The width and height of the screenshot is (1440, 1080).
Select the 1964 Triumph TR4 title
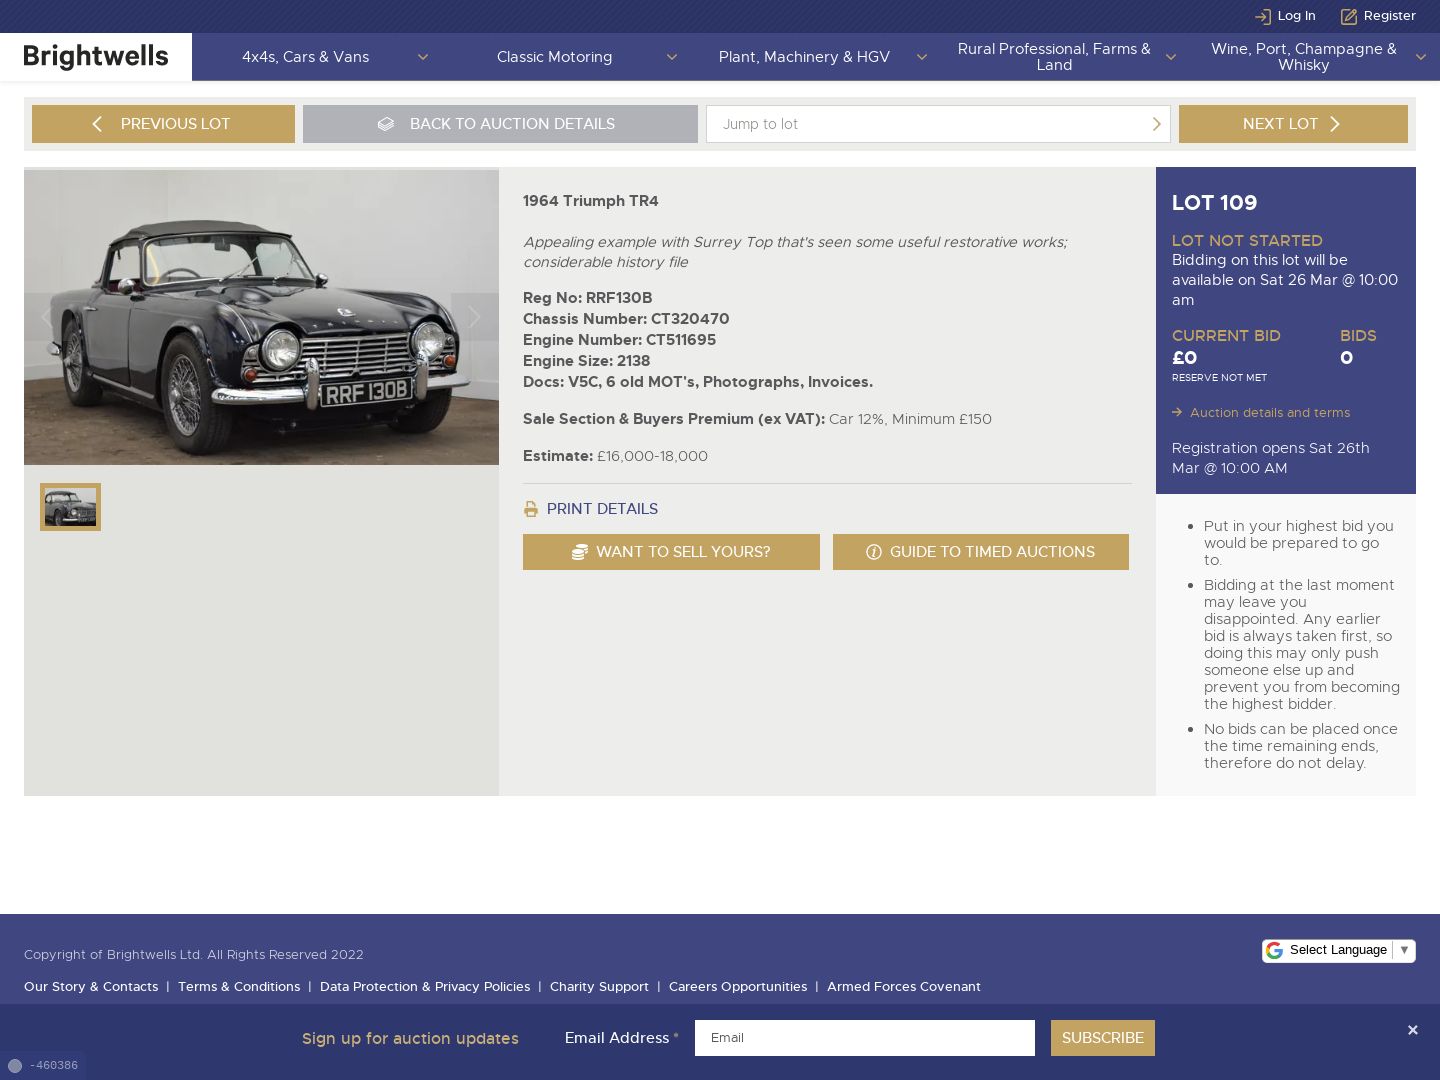pos(591,201)
